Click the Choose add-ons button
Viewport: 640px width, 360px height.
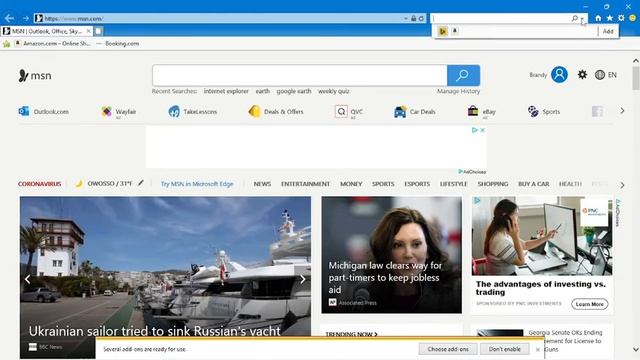point(448,349)
